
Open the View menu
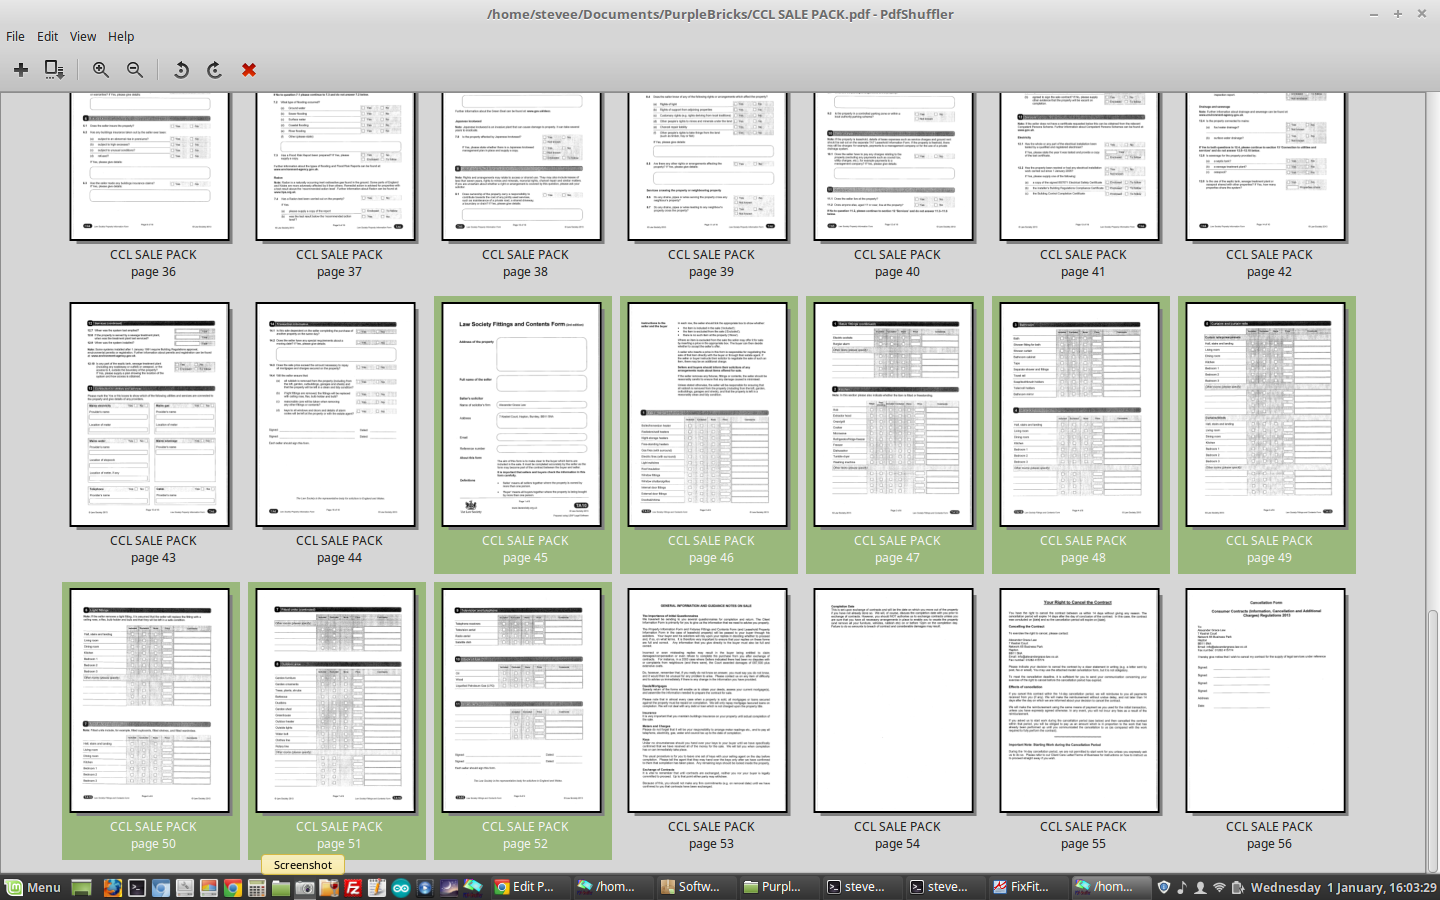pos(83,36)
